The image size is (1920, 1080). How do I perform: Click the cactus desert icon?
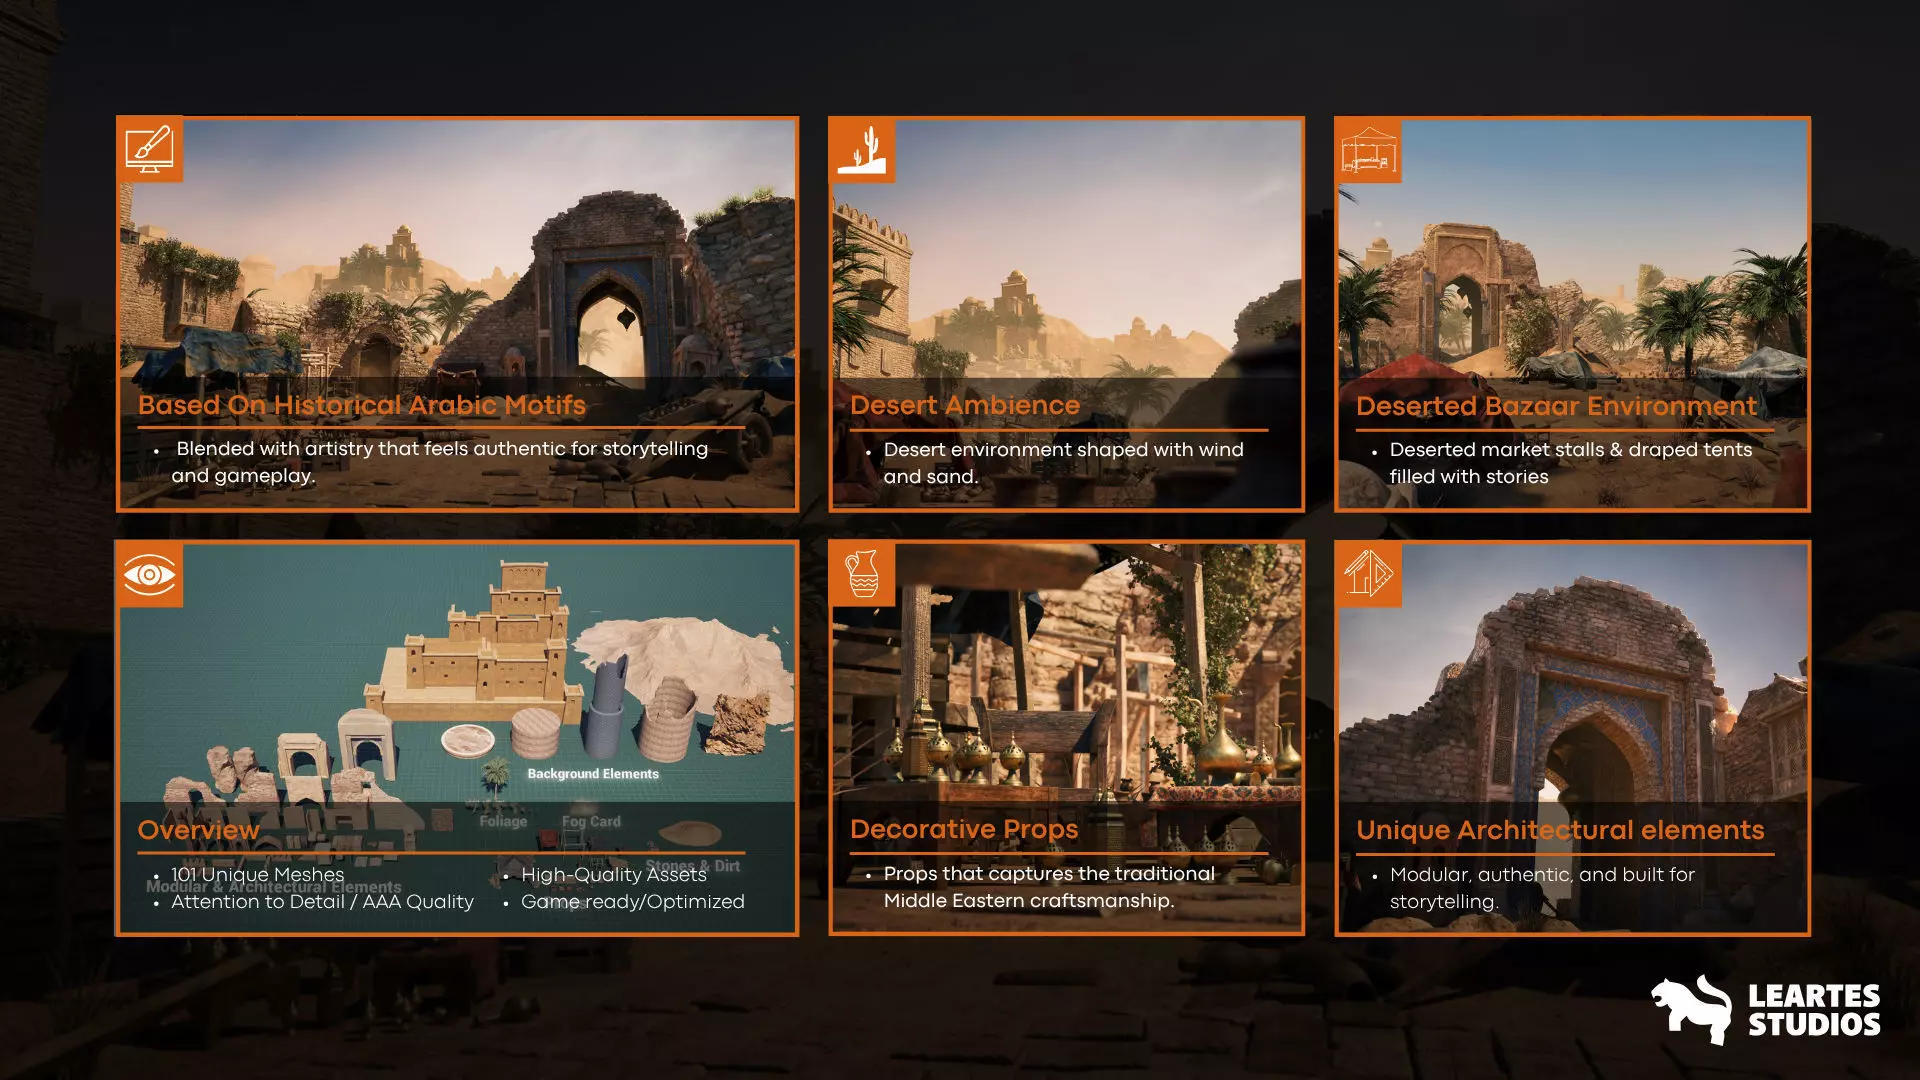point(862,150)
